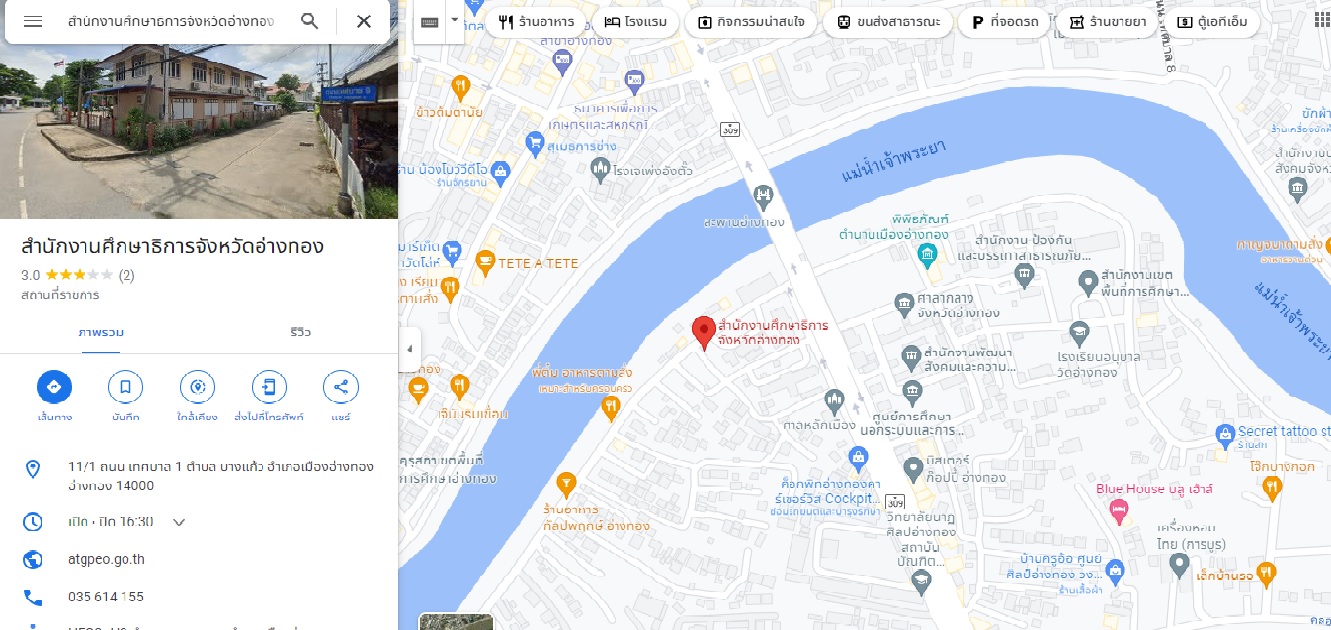Open the hamburger menu in search bar

pos(33,21)
